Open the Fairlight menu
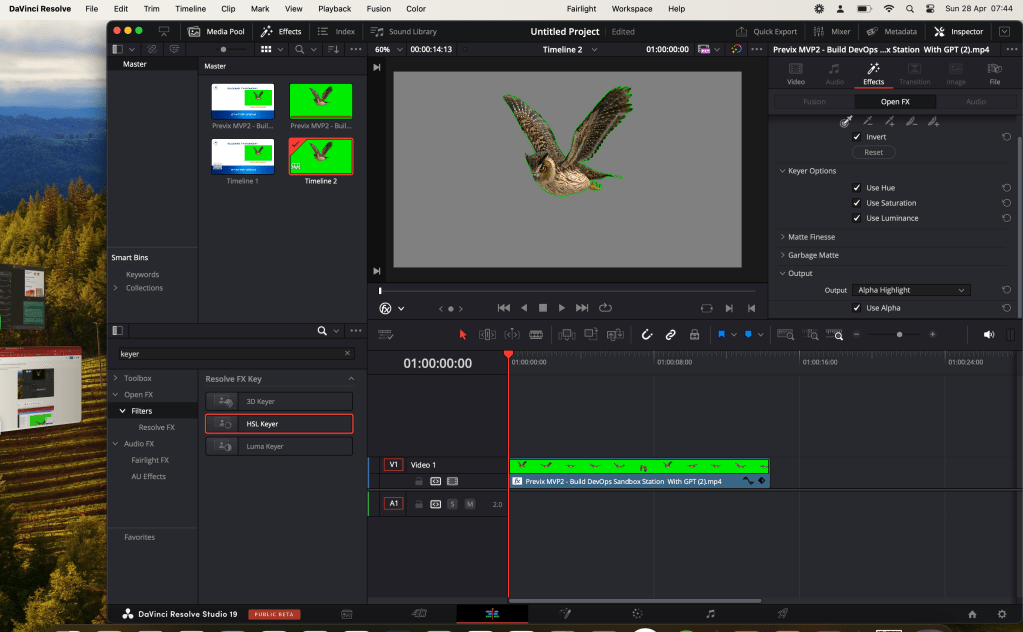The height and width of the screenshot is (632, 1023). tap(581, 8)
